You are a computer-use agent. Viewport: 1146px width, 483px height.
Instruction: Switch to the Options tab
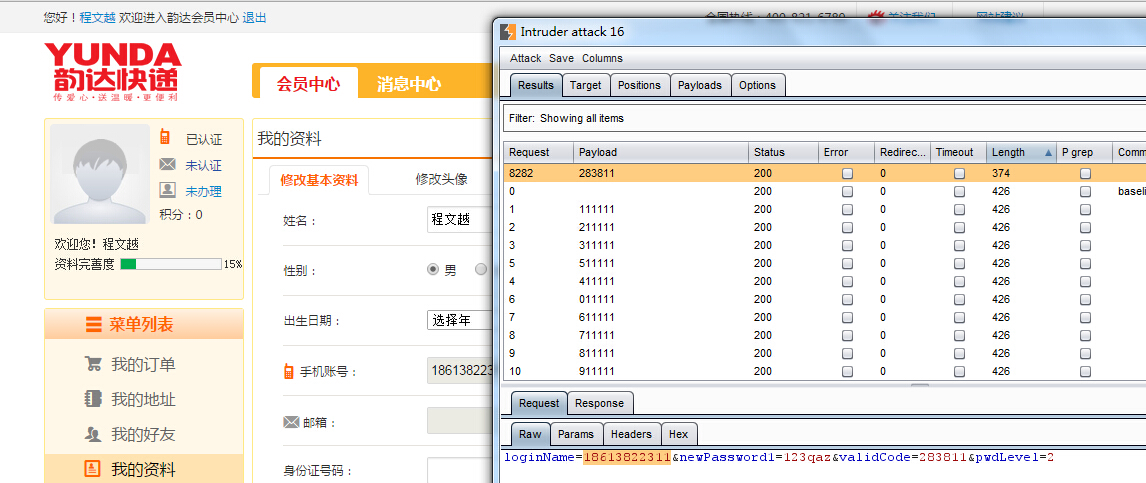[x=757, y=85]
